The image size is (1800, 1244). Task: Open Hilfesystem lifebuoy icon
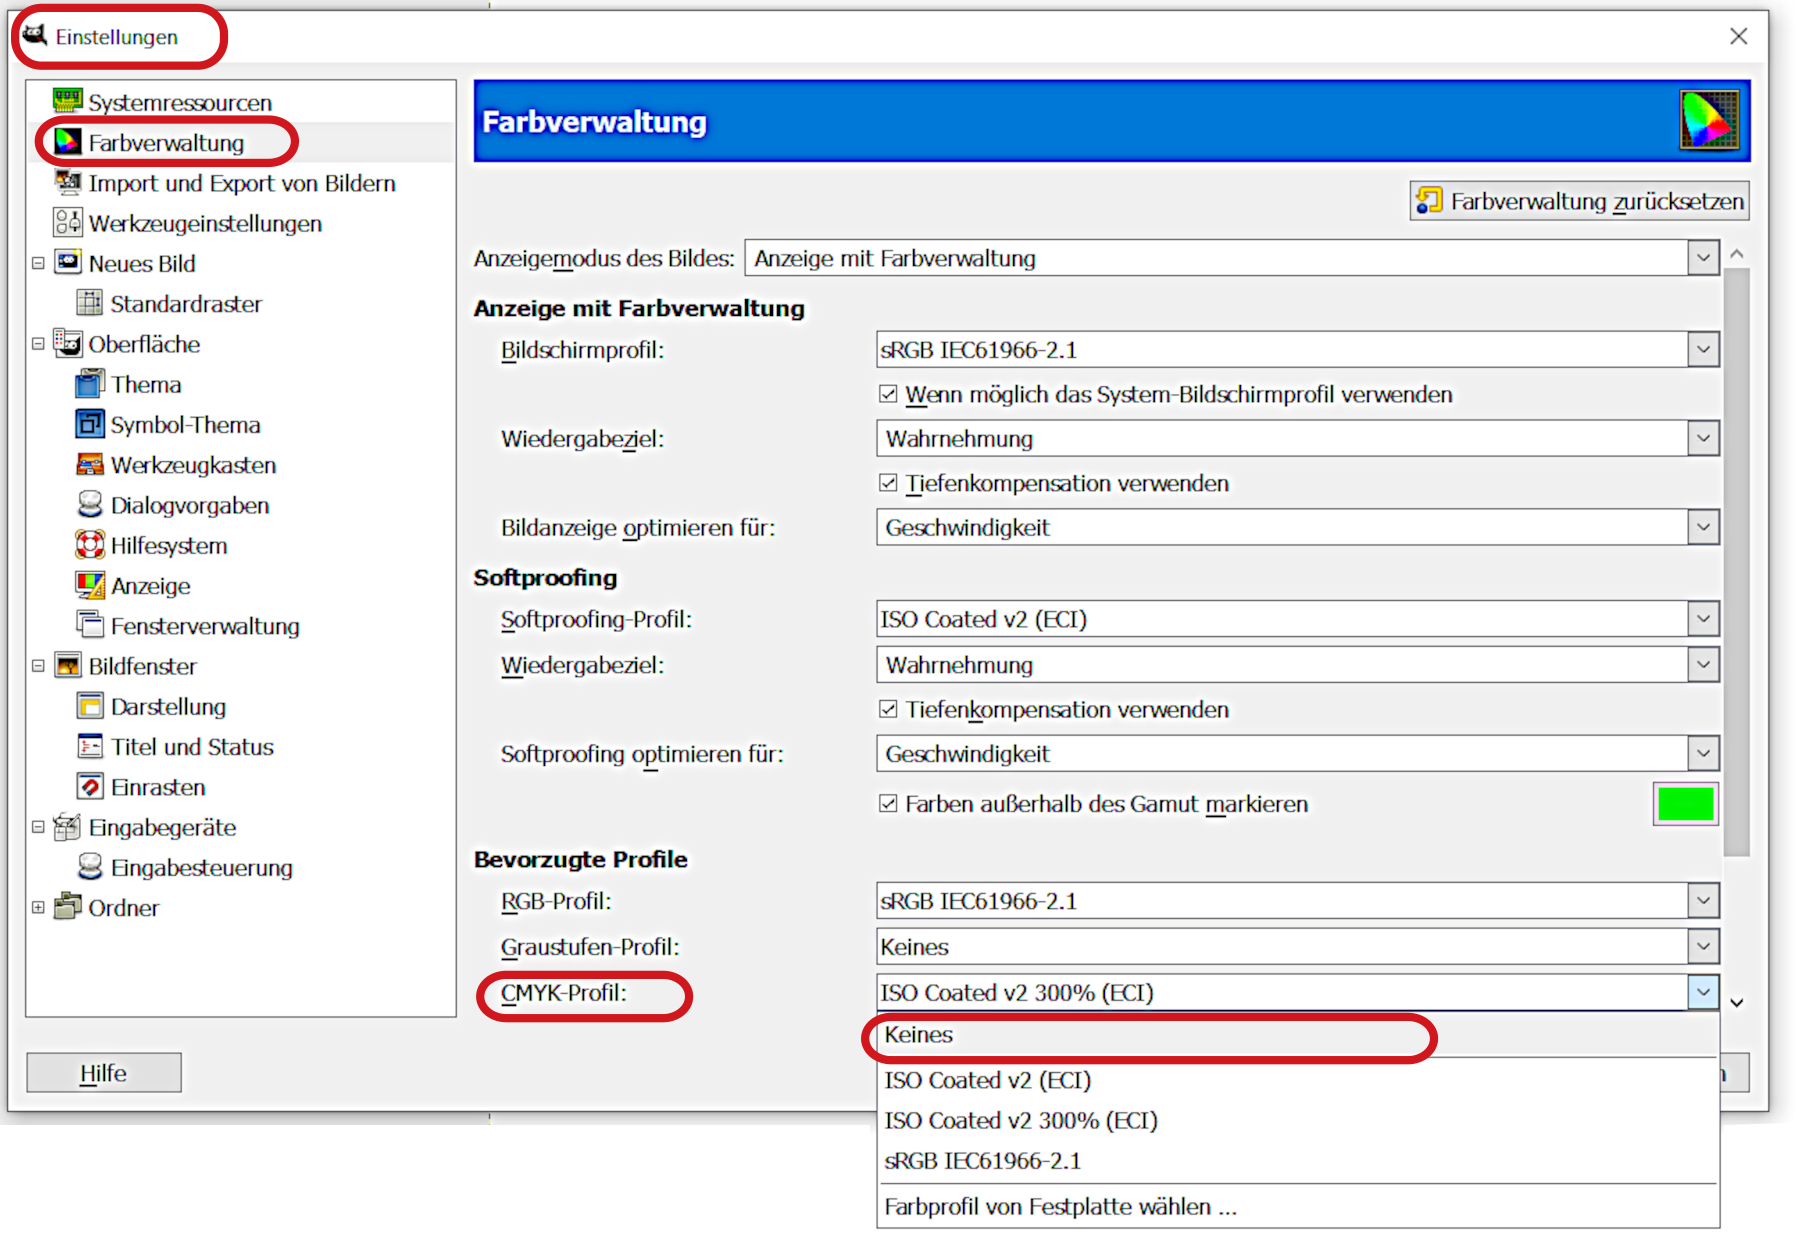[x=89, y=545]
